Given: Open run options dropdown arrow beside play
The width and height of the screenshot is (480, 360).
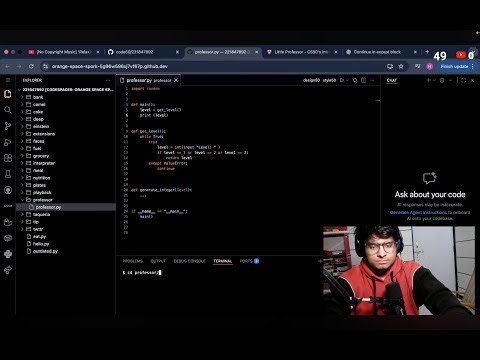Looking at the screenshot, I should (x=347, y=80).
